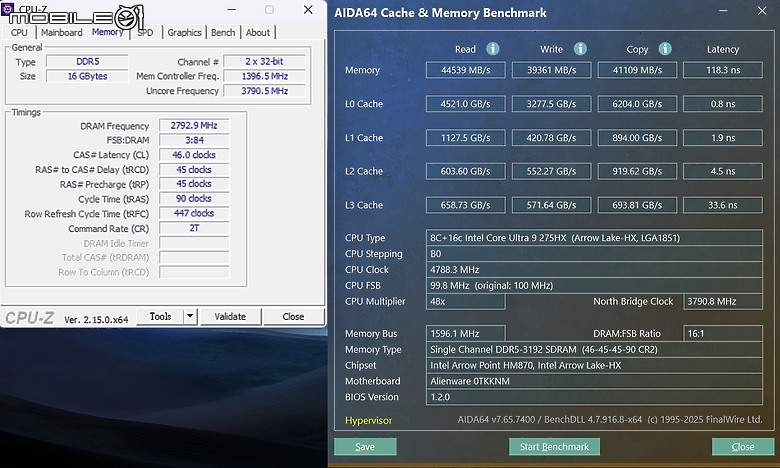The height and width of the screenshot is (468, 780).
Task: Click the DRAM:FSB Ratio value 16:1
Action: coord(723,333)
